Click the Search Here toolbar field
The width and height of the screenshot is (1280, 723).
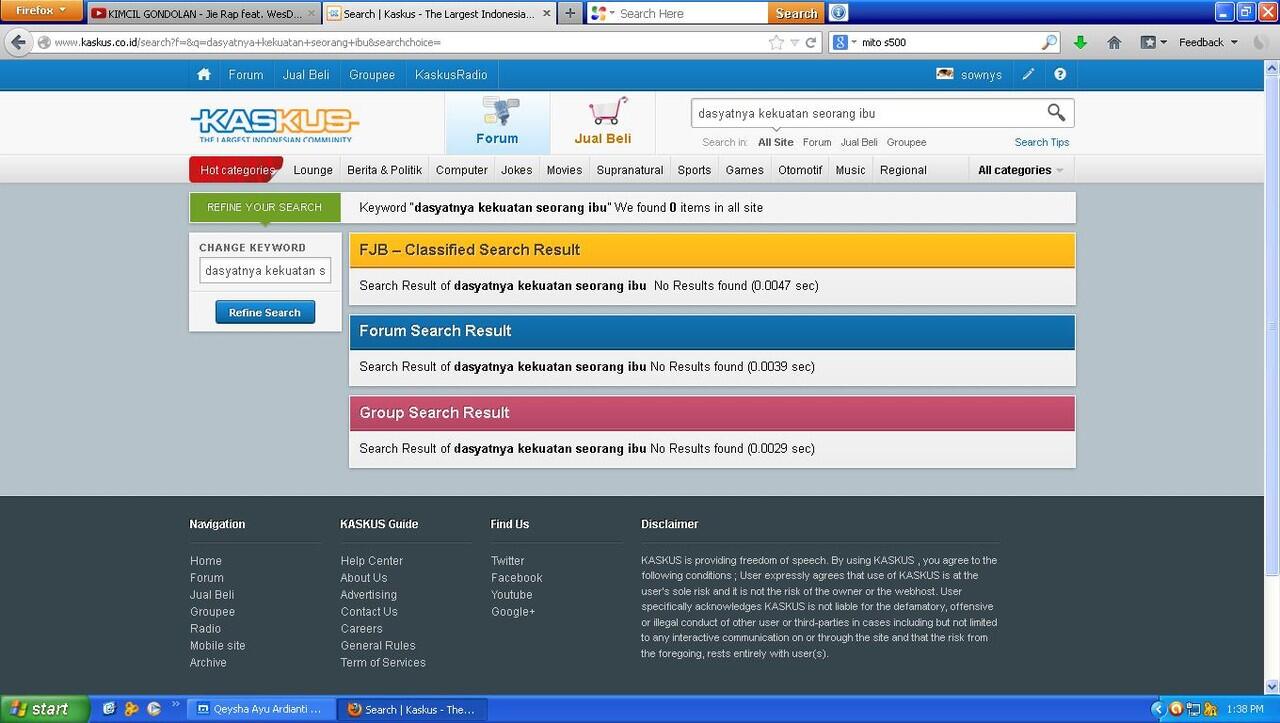[678, 13]
